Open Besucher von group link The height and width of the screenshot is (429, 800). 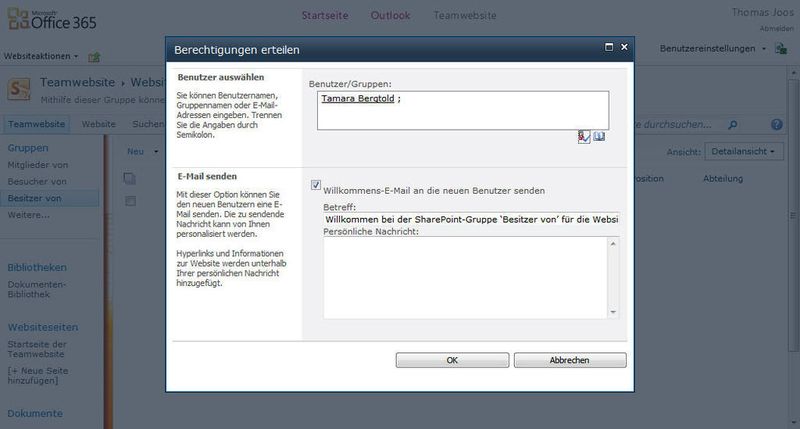tap(37, 182)
